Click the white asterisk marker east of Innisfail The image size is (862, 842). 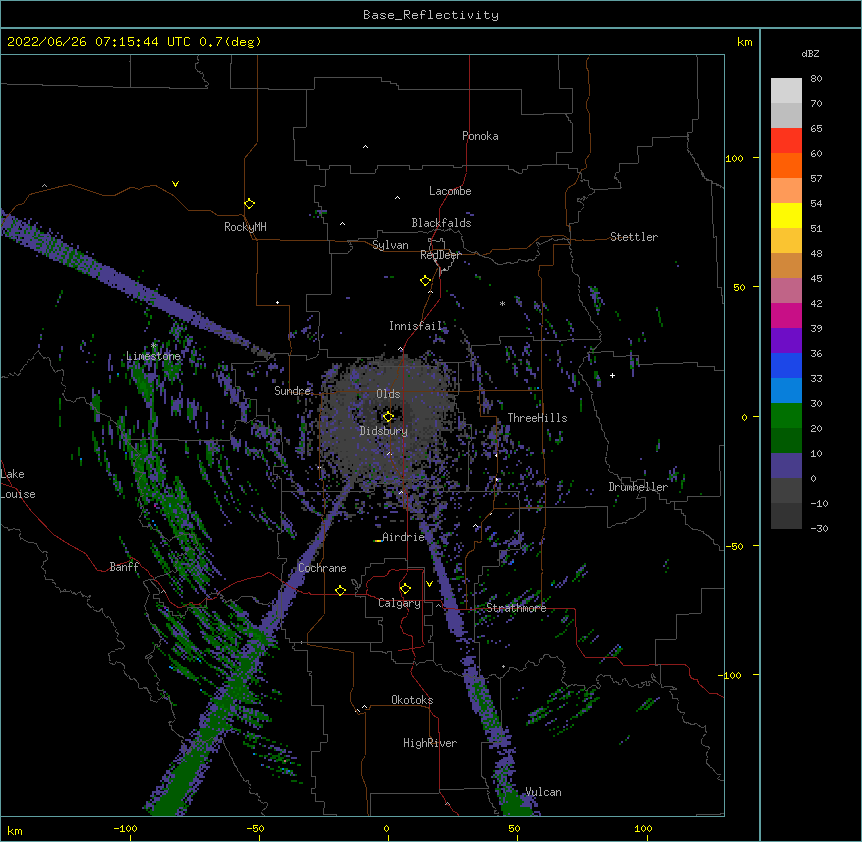tap(502, 303)
